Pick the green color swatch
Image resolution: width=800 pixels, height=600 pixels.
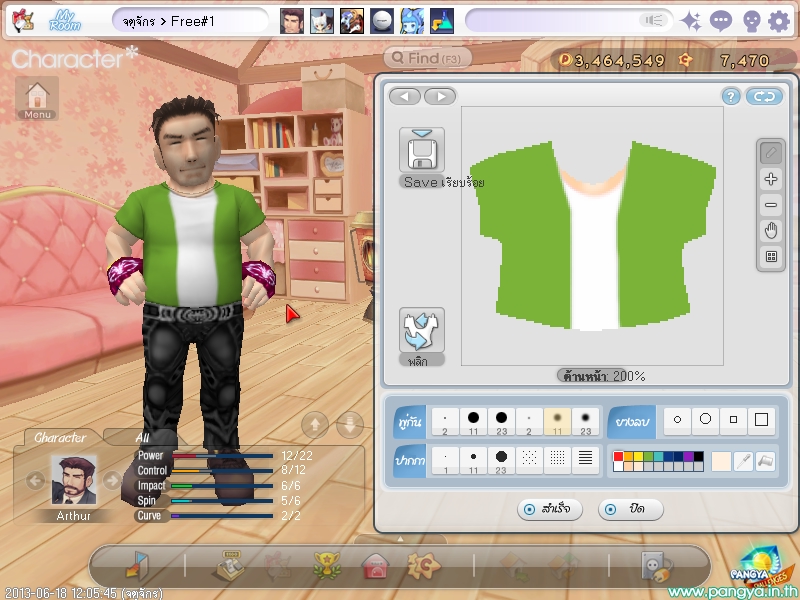(x=648, y=456)
